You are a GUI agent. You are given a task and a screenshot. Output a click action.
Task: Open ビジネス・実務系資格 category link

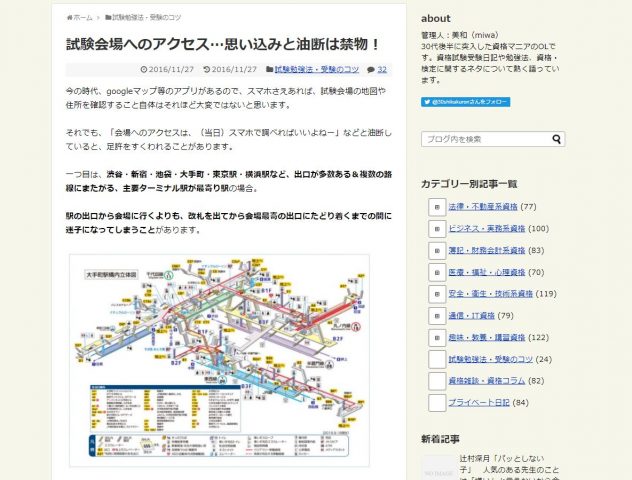pyautogui.click(x=487, y=229)
